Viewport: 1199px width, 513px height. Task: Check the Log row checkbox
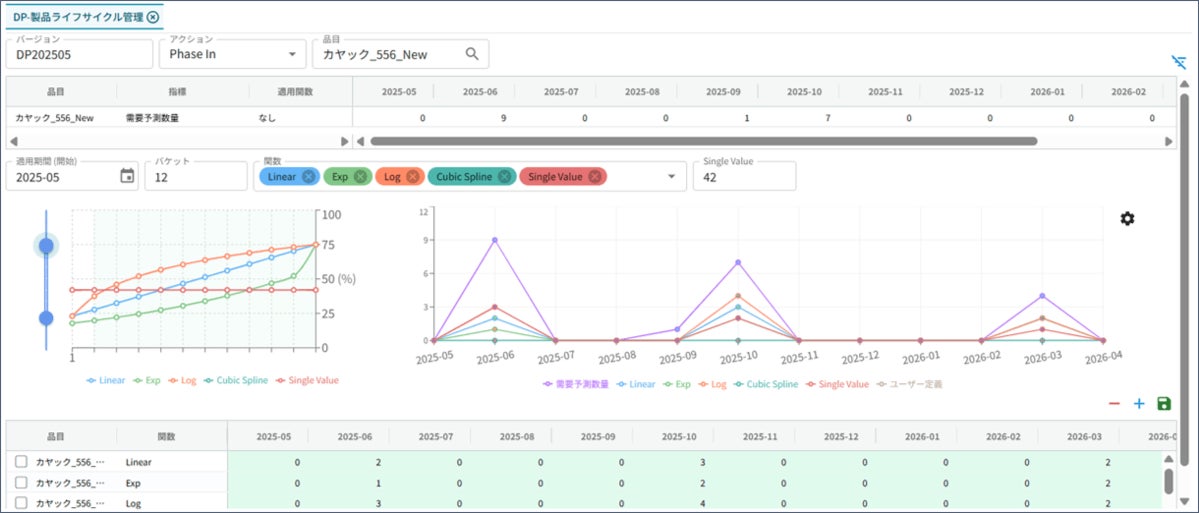[21, 504]
